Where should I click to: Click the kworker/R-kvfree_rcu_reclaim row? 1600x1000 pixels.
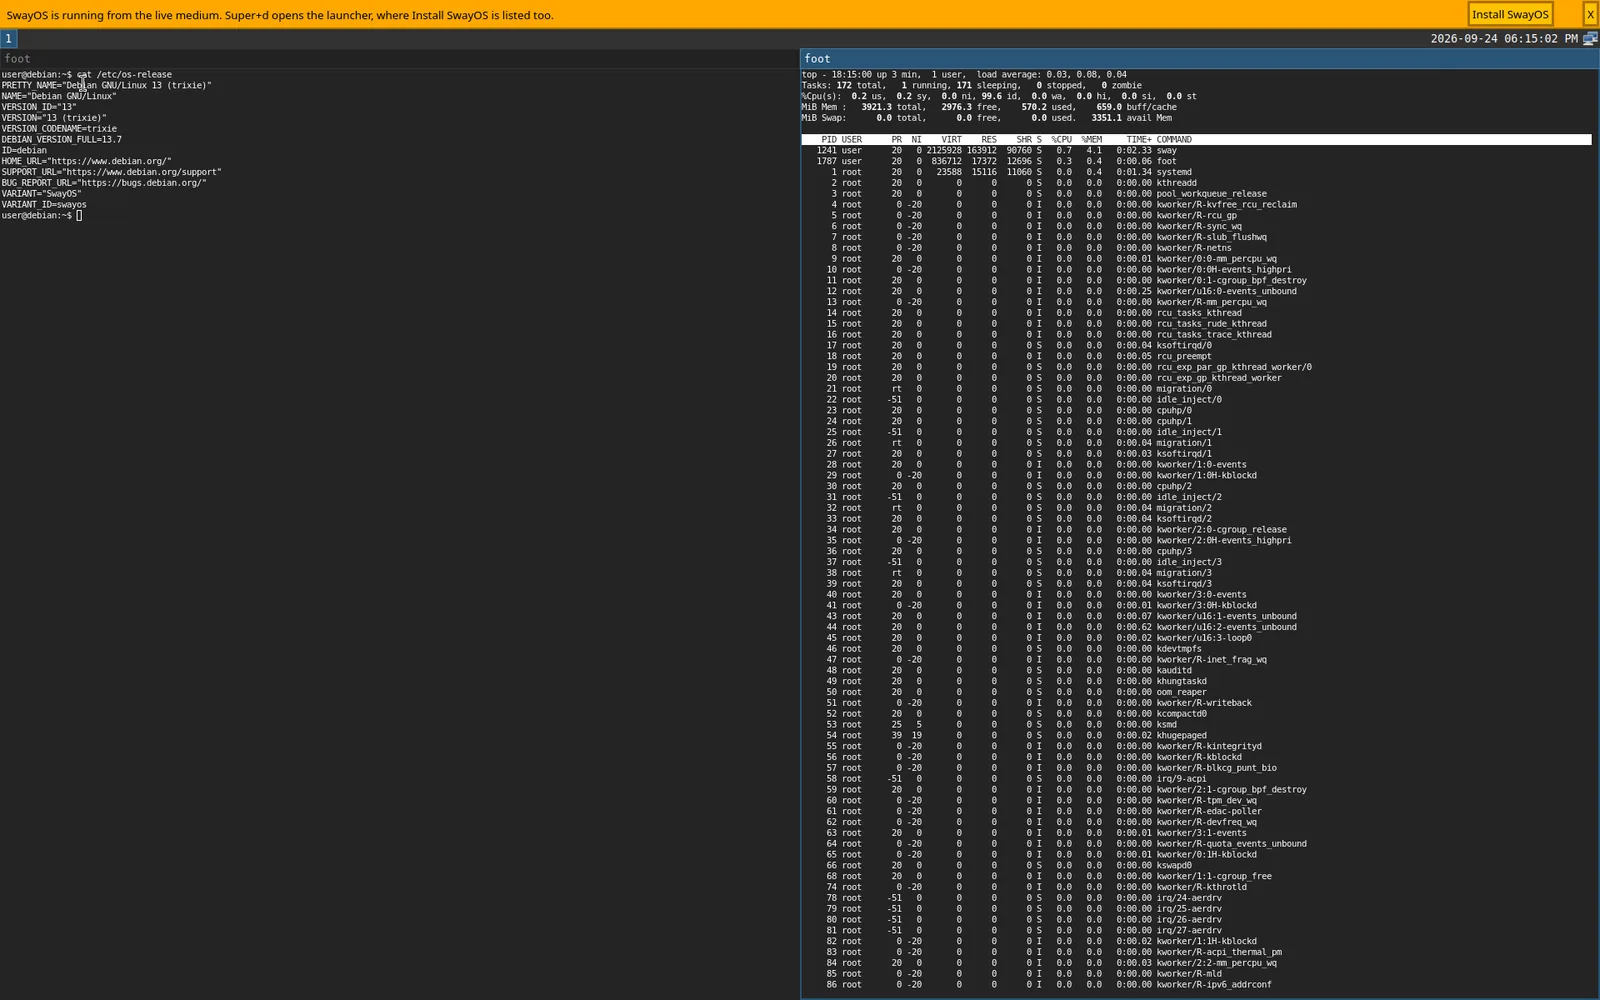point(1196,205)
